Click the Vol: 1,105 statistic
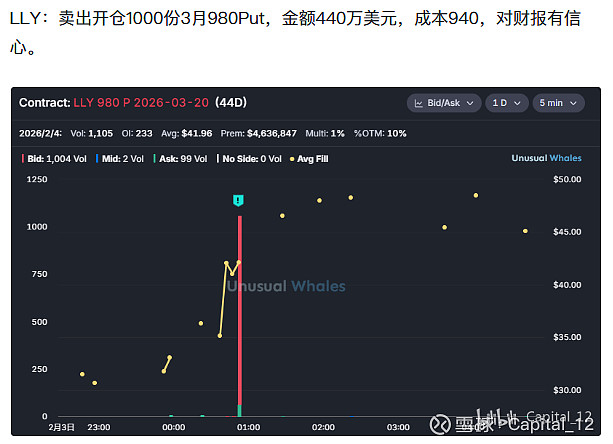This screenshot has height=444, width=613. coord(91,134)
